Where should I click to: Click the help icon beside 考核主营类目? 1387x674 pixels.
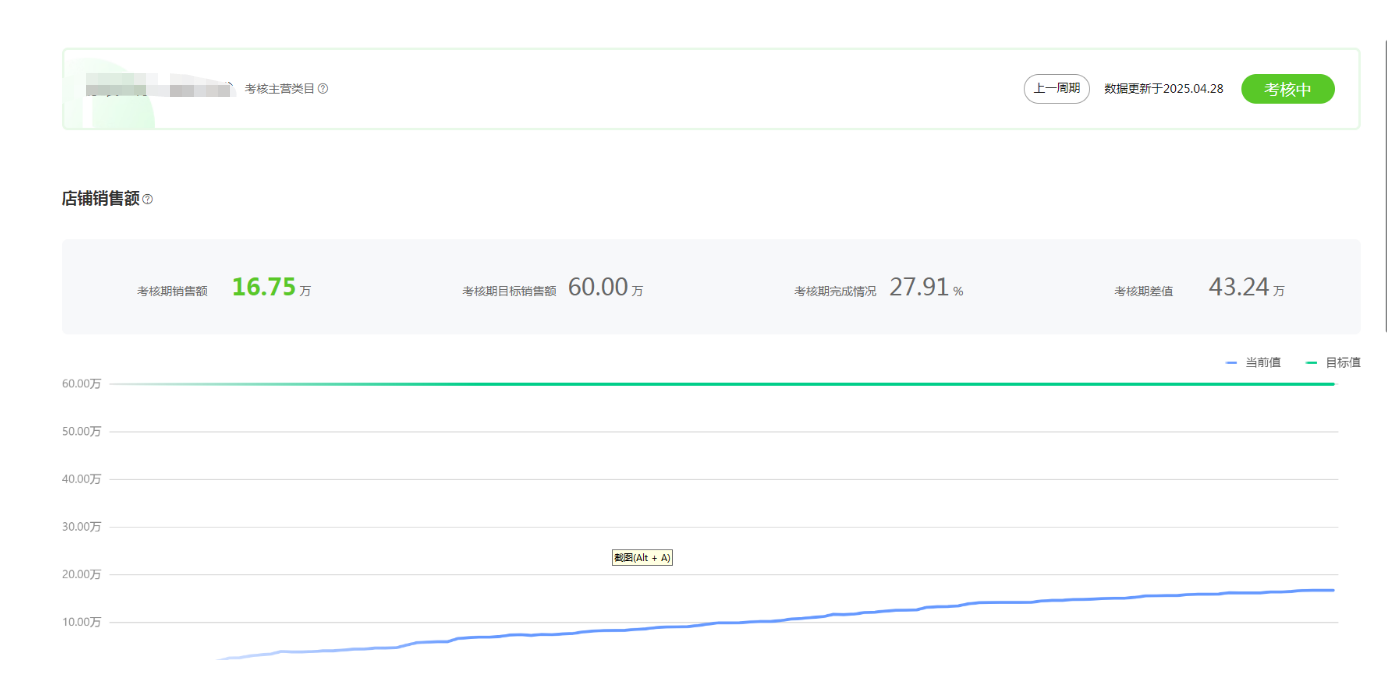click(x=323, y=89)
